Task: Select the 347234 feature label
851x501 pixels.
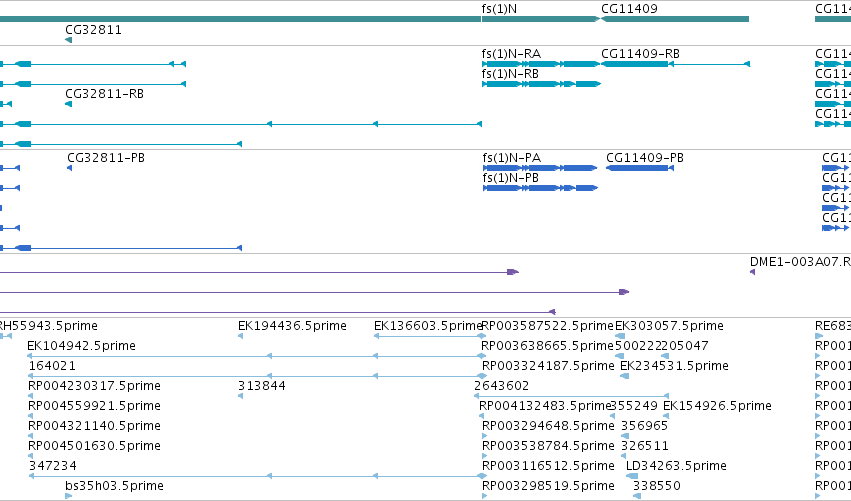Action: (x=53, y=466)
